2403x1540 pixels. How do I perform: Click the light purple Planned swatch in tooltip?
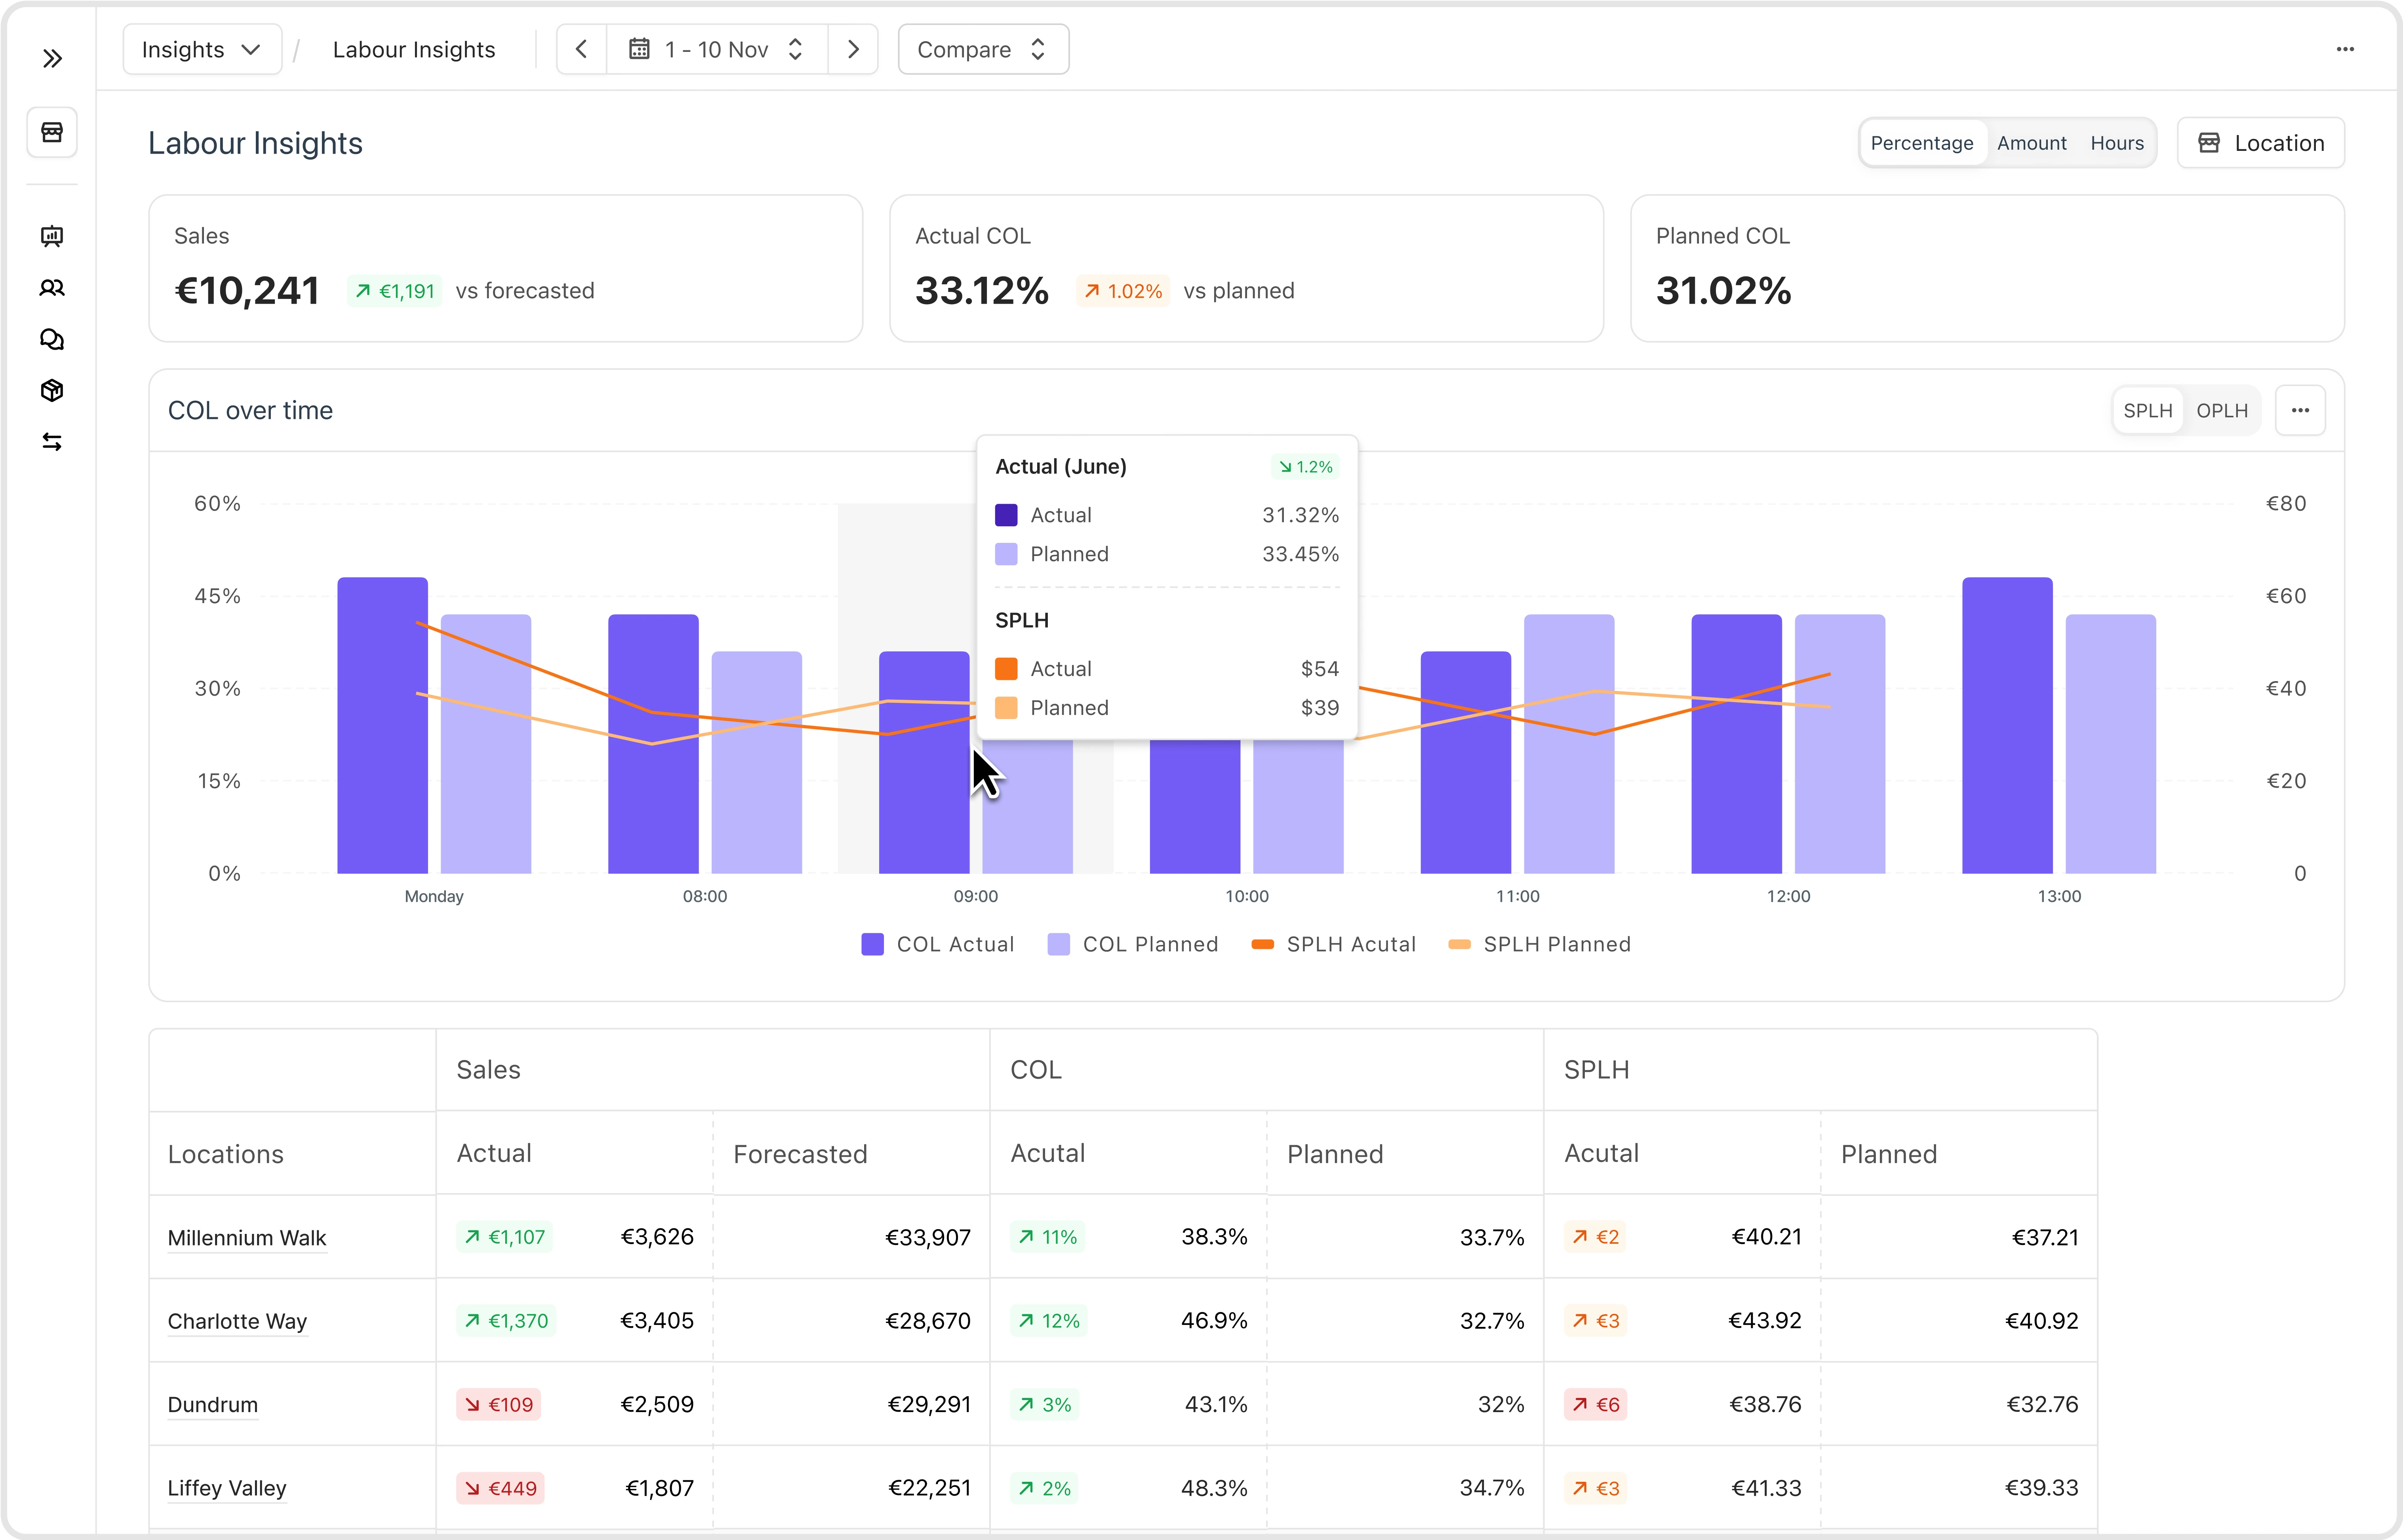tap(1006, 554)
